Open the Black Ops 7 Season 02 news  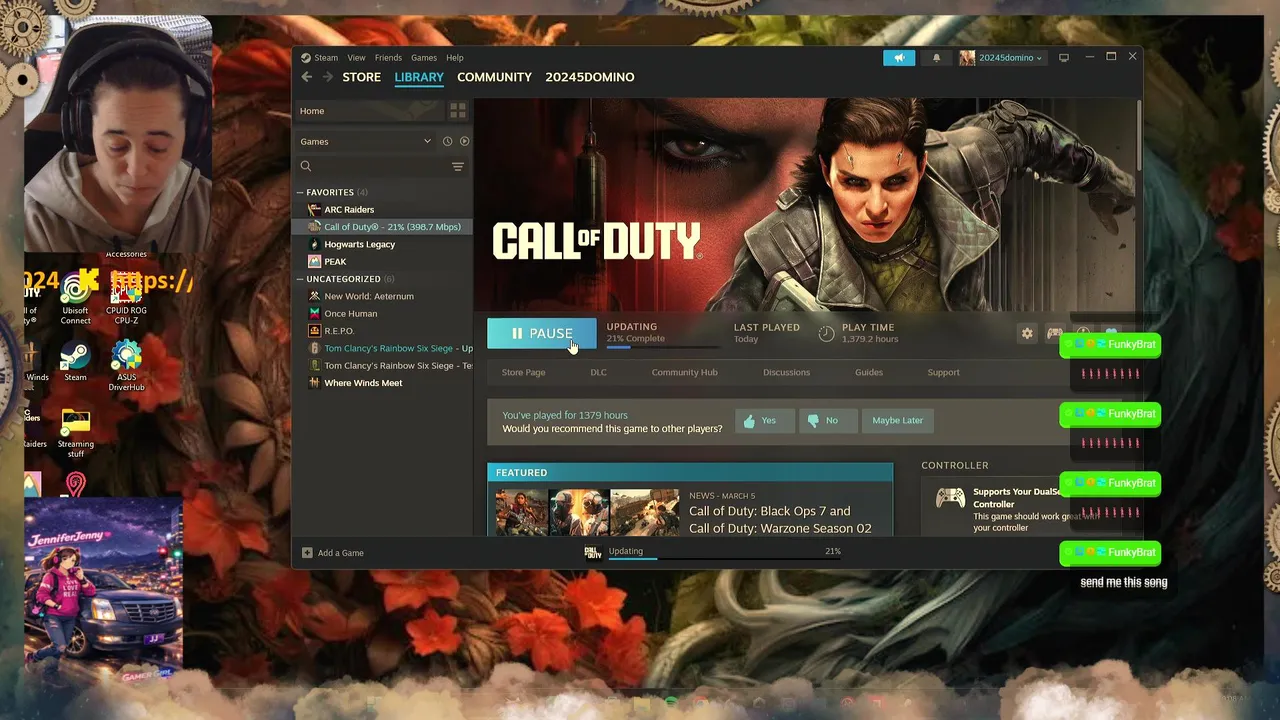(780, 520)
